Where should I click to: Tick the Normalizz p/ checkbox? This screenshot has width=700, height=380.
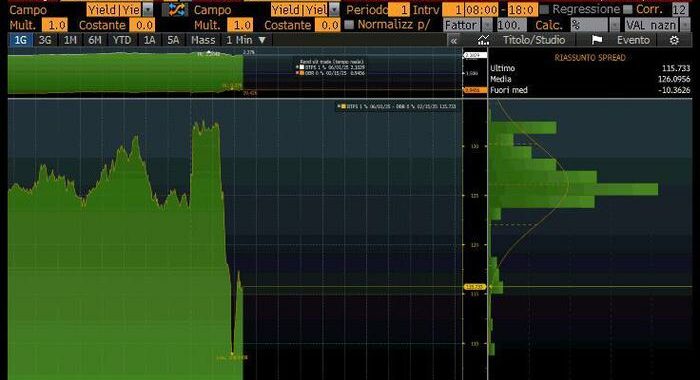350,25
